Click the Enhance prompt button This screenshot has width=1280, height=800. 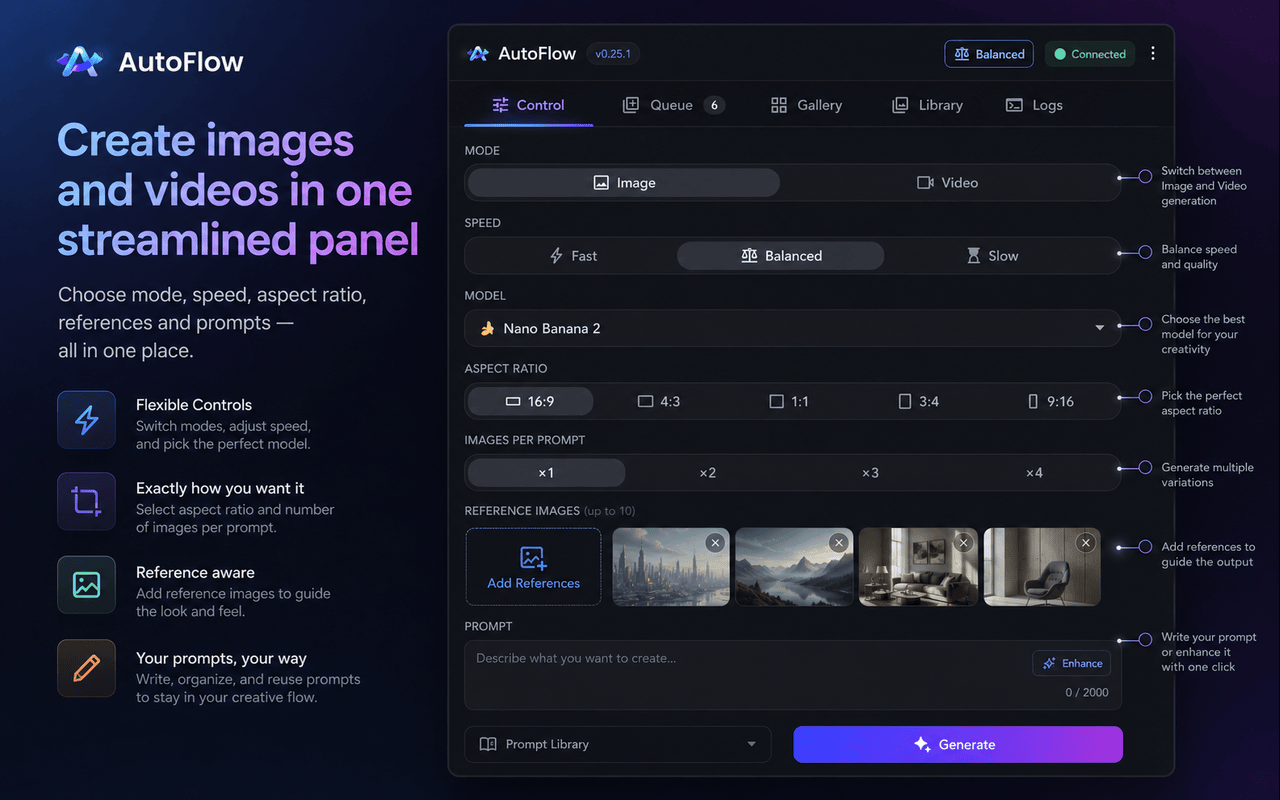click(1072, 663)
